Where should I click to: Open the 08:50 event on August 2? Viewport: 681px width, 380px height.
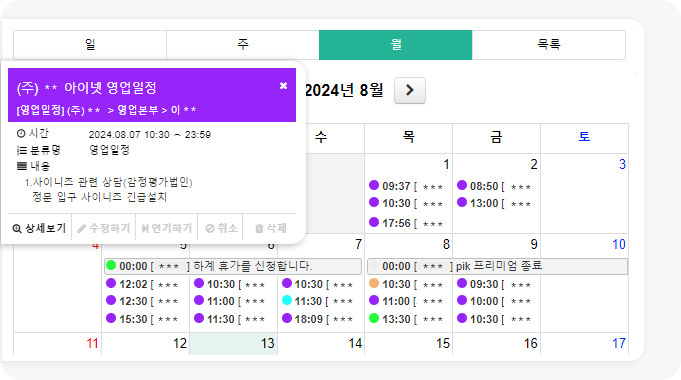pyautogui.click(x=495, y=186)
